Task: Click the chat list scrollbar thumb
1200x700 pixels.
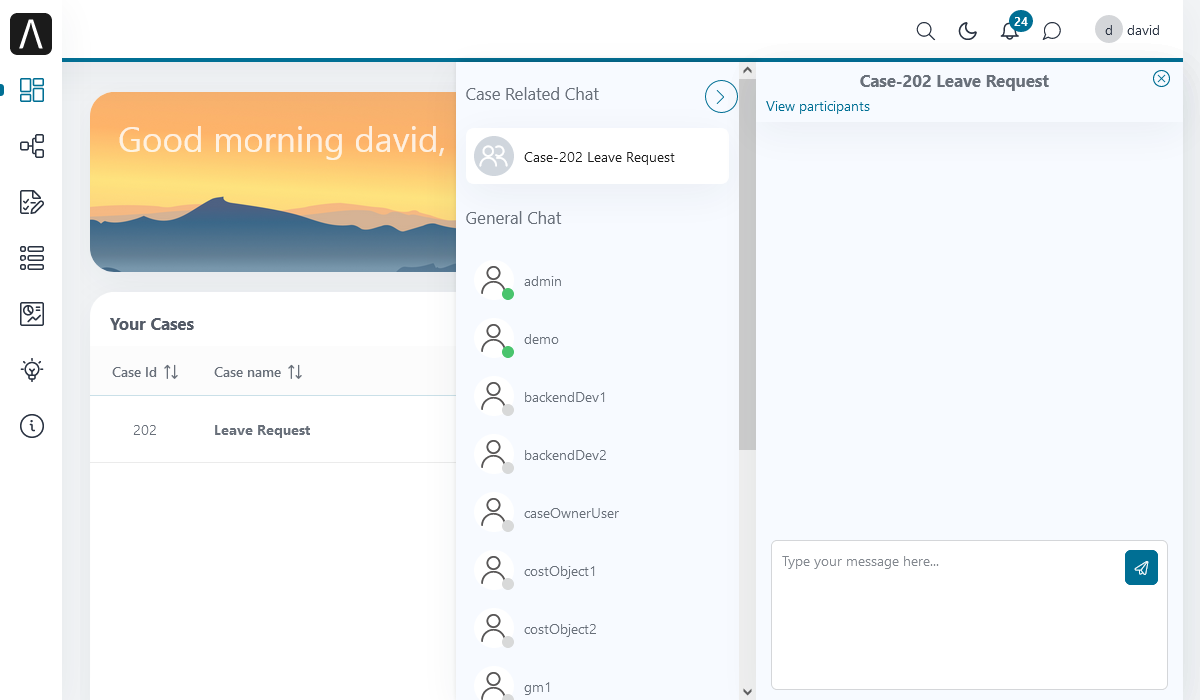Action: tap(747, 264)
